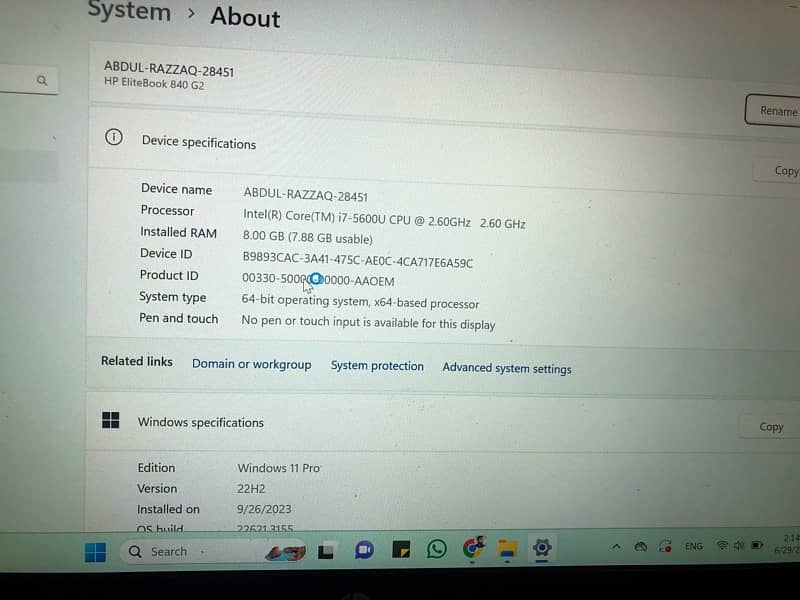Click the Task View taskbar icon
The image size is (800, 600).
pyautogui.click(x=326, y=551)
